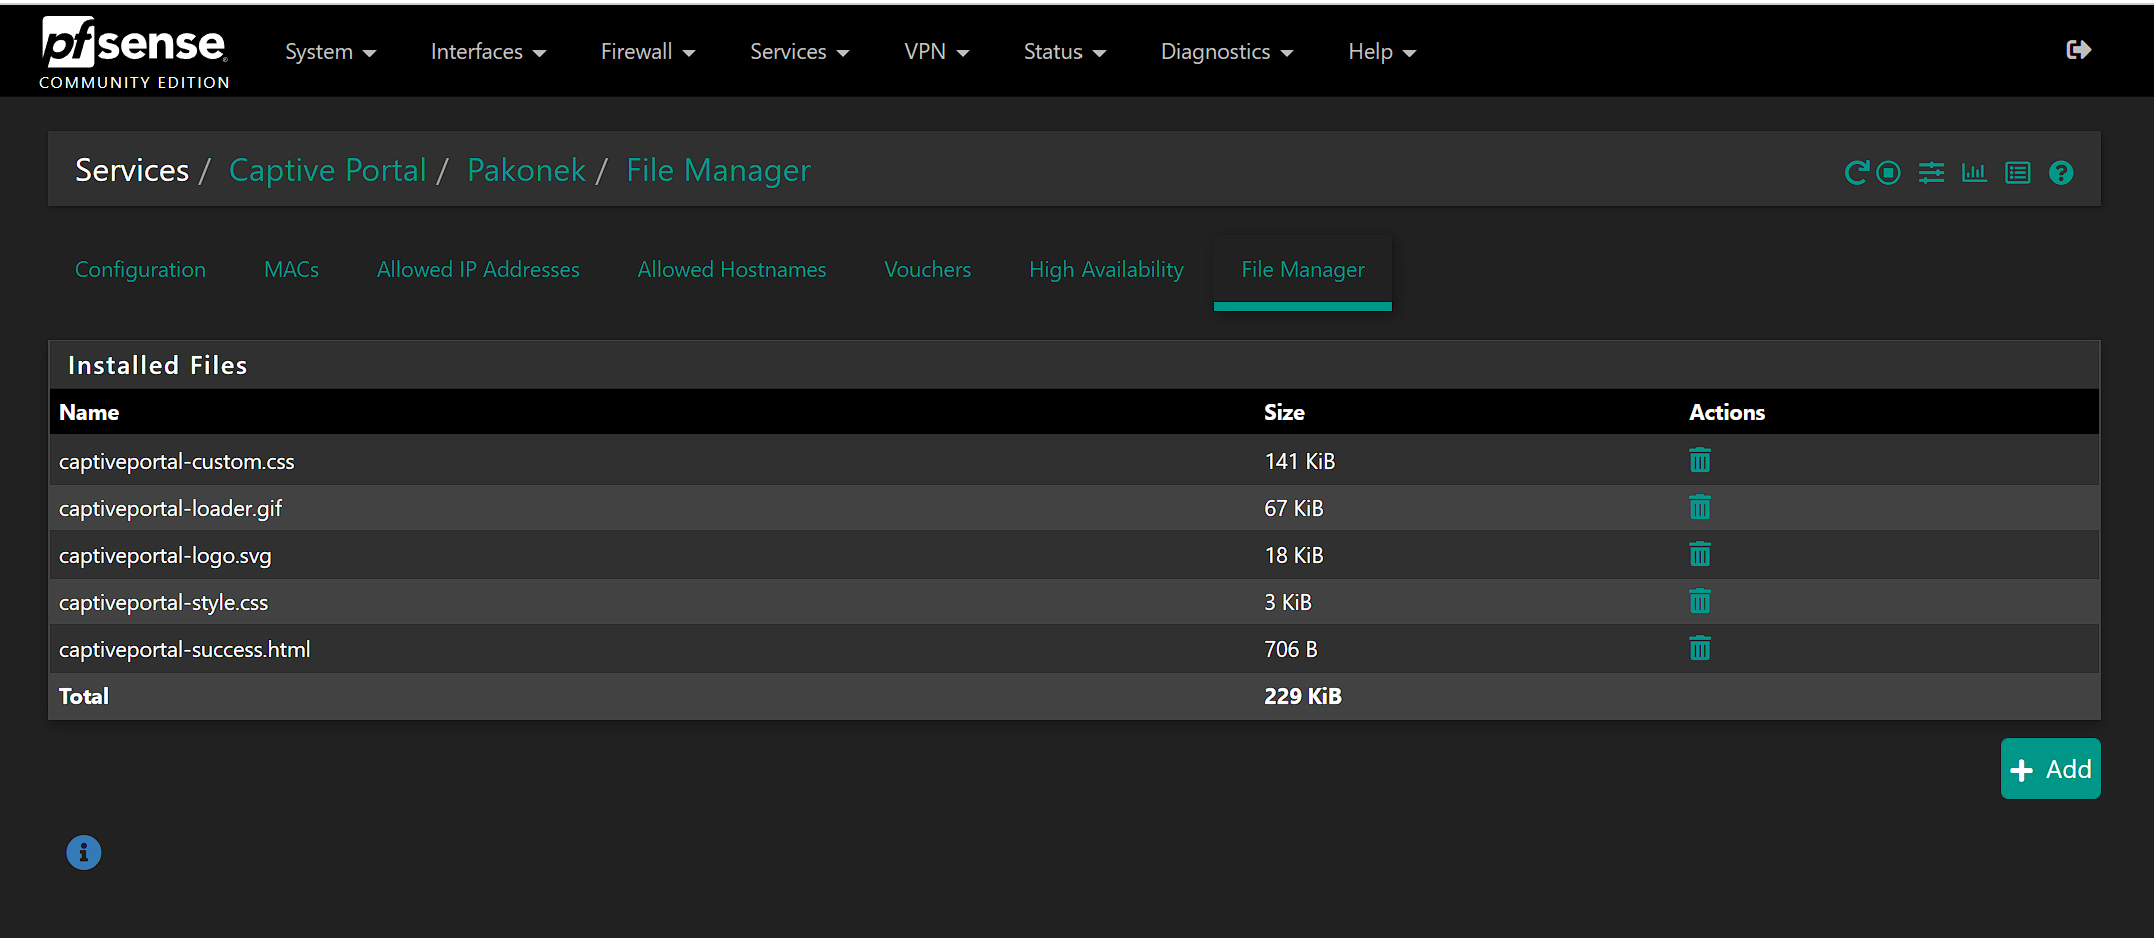Open the log entries list icon
This screenshot has height=938, width=2154.
click(x=2017, y=173)
